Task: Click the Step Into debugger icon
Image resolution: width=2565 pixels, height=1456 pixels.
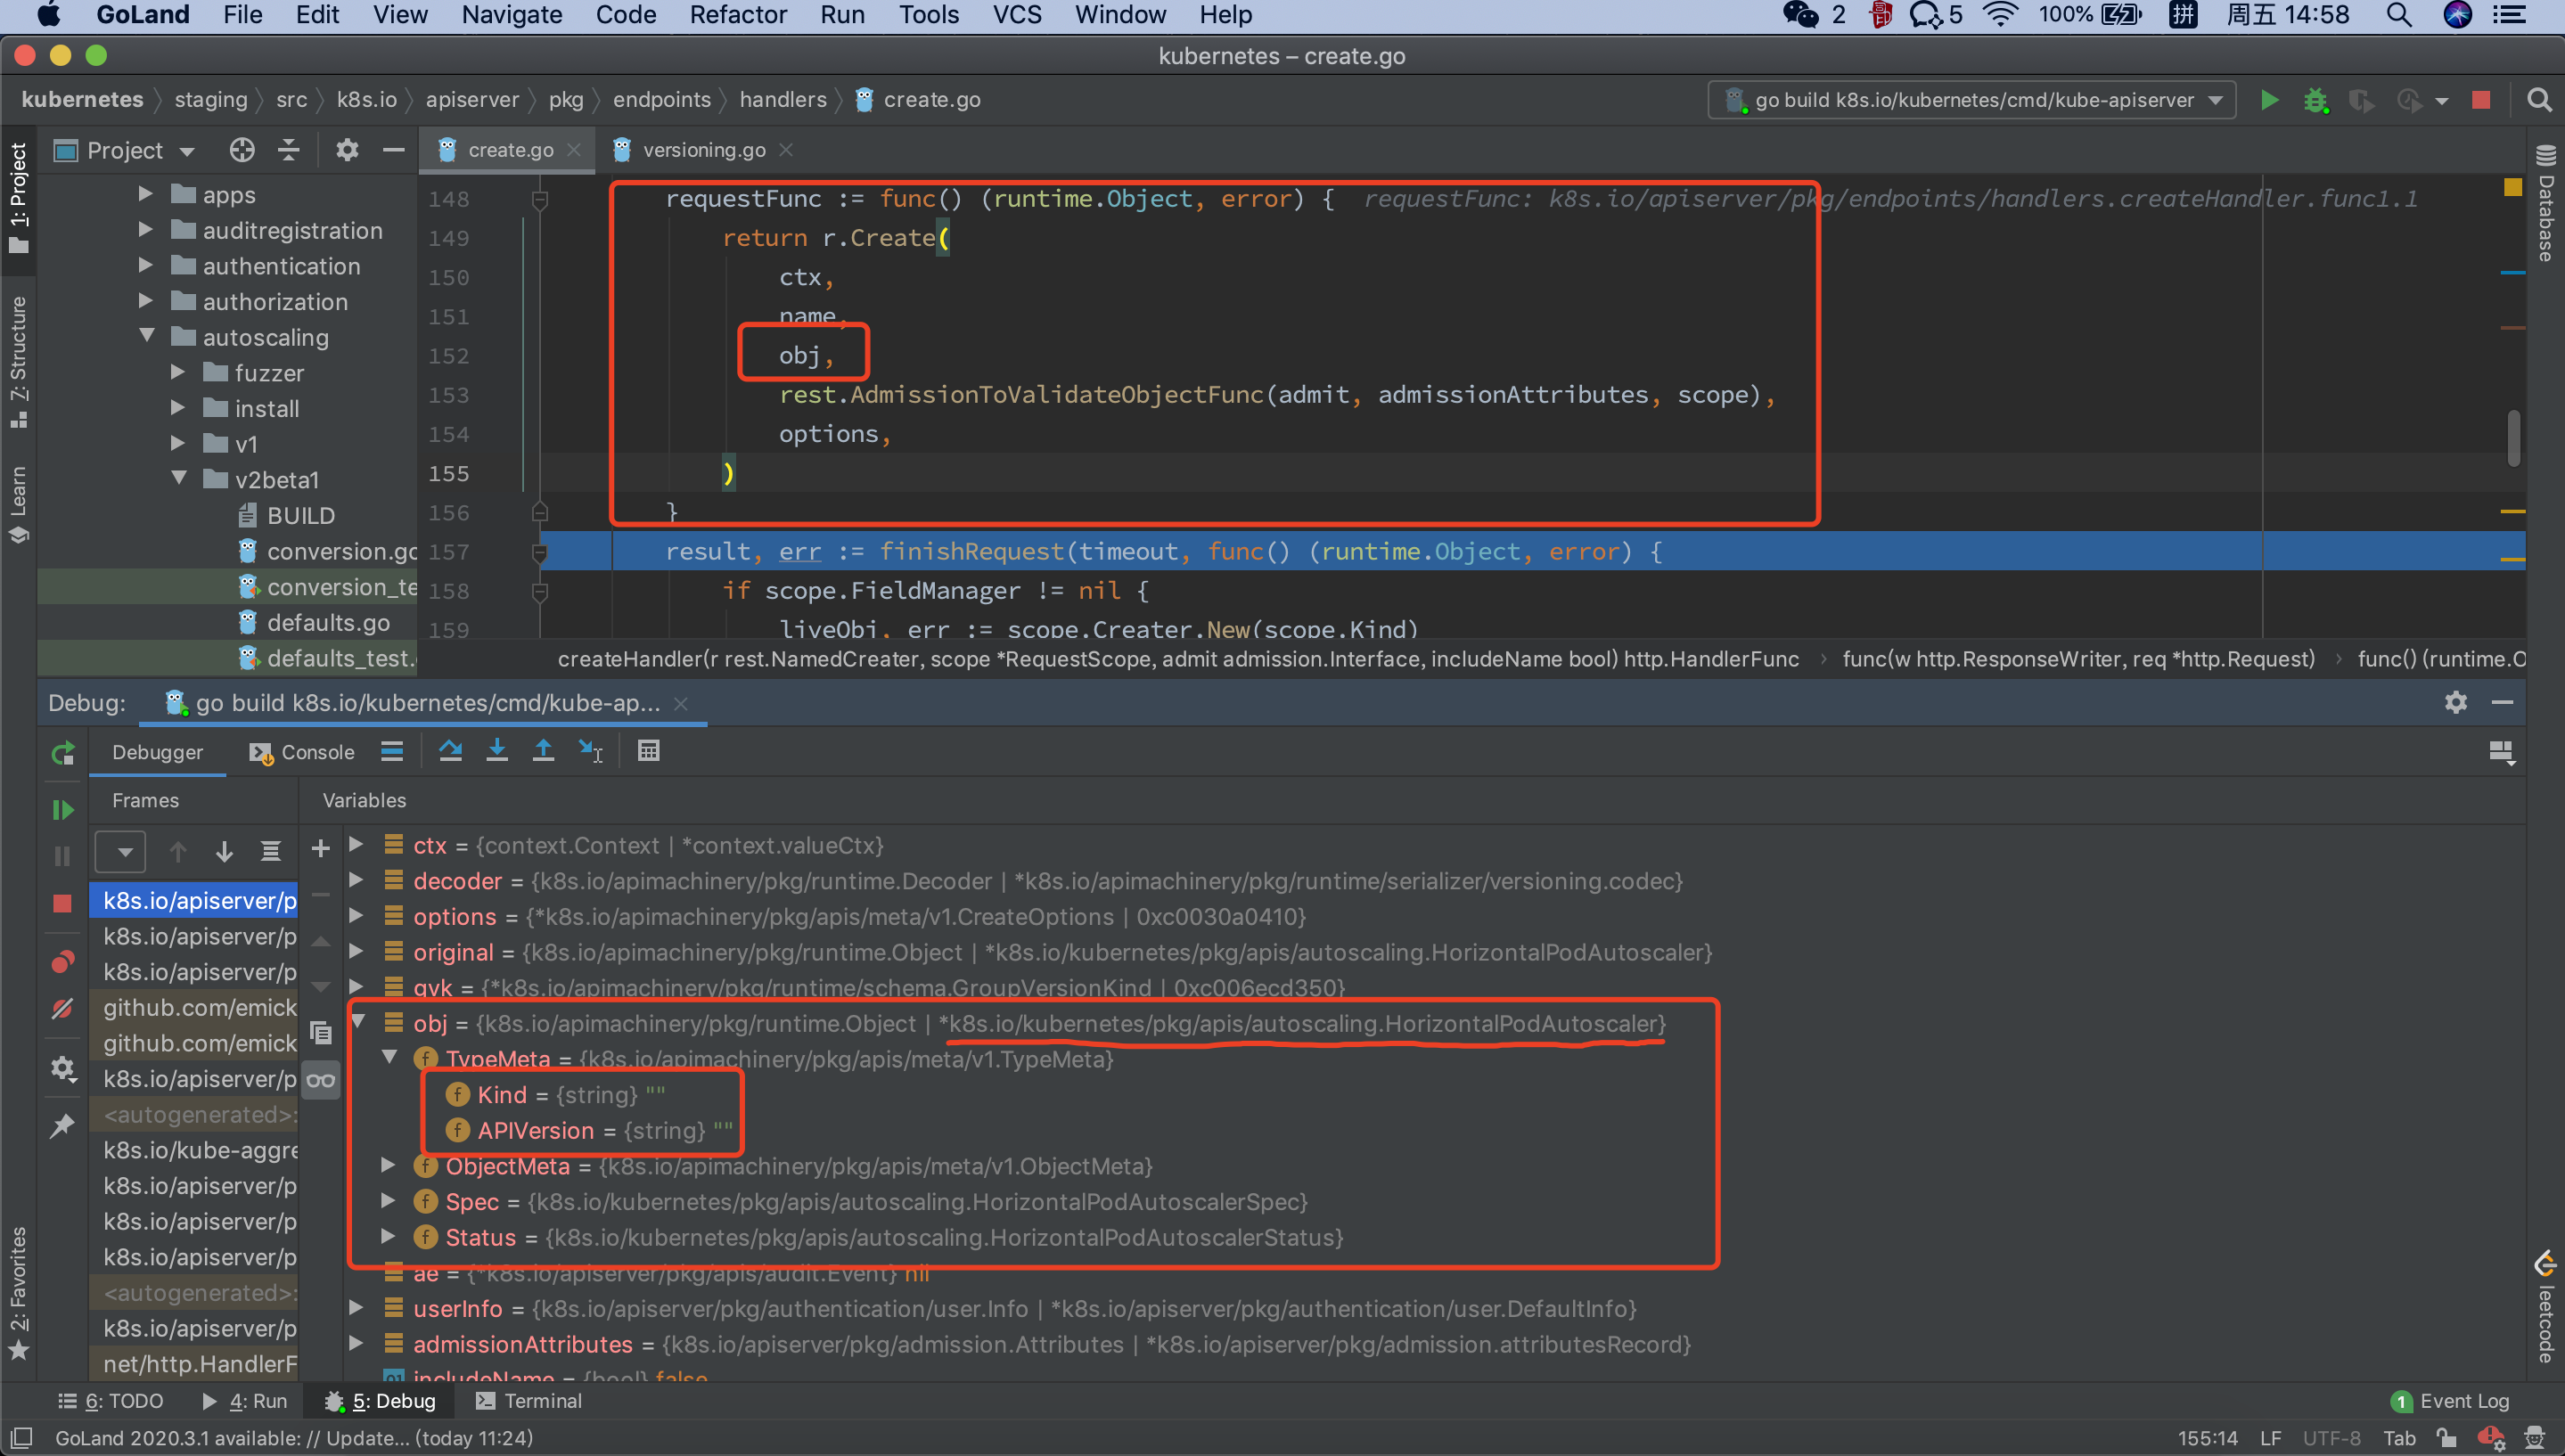Action: 496,751
